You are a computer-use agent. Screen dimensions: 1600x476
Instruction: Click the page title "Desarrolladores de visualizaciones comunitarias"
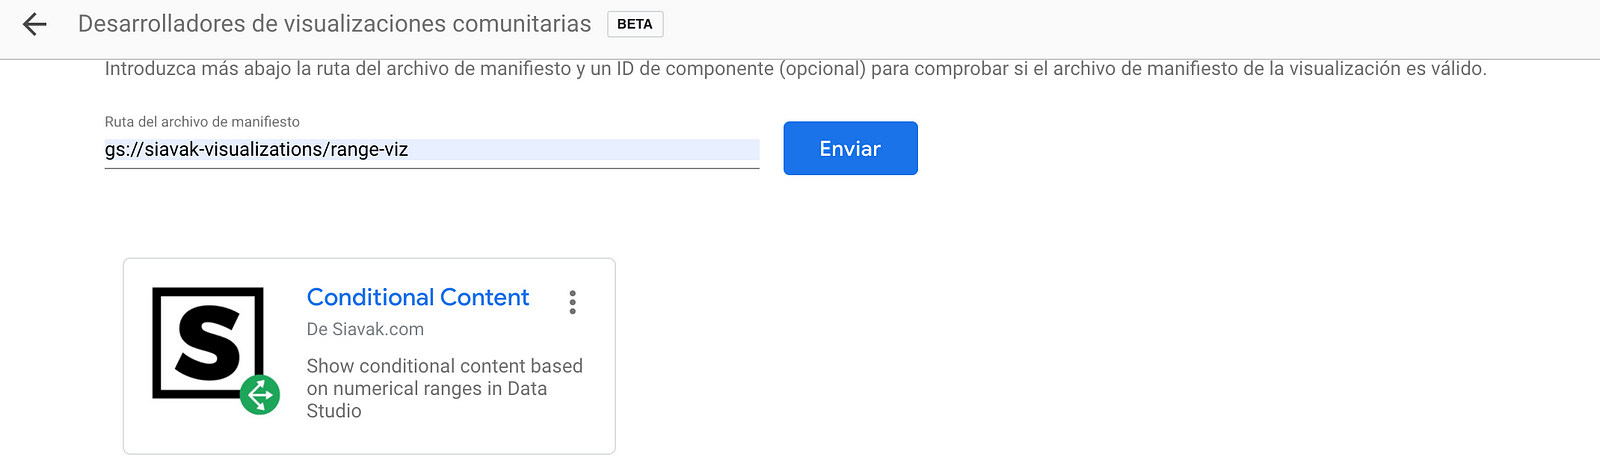coord(335,24)
